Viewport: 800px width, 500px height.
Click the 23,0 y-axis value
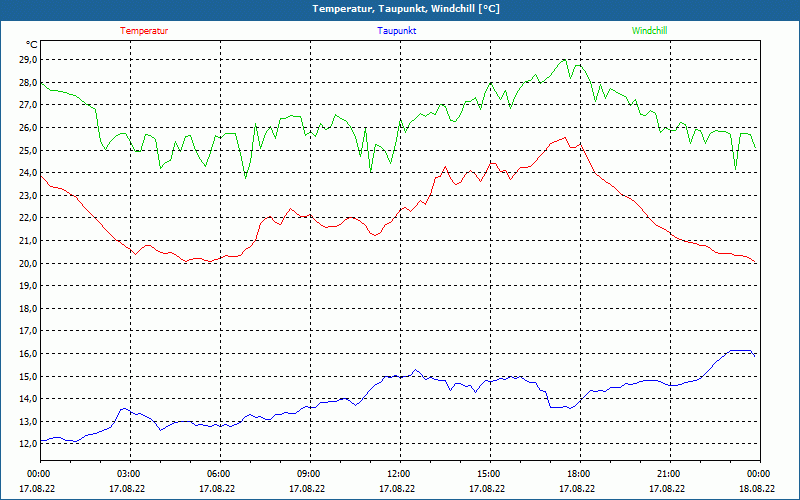tap(29, 195)
